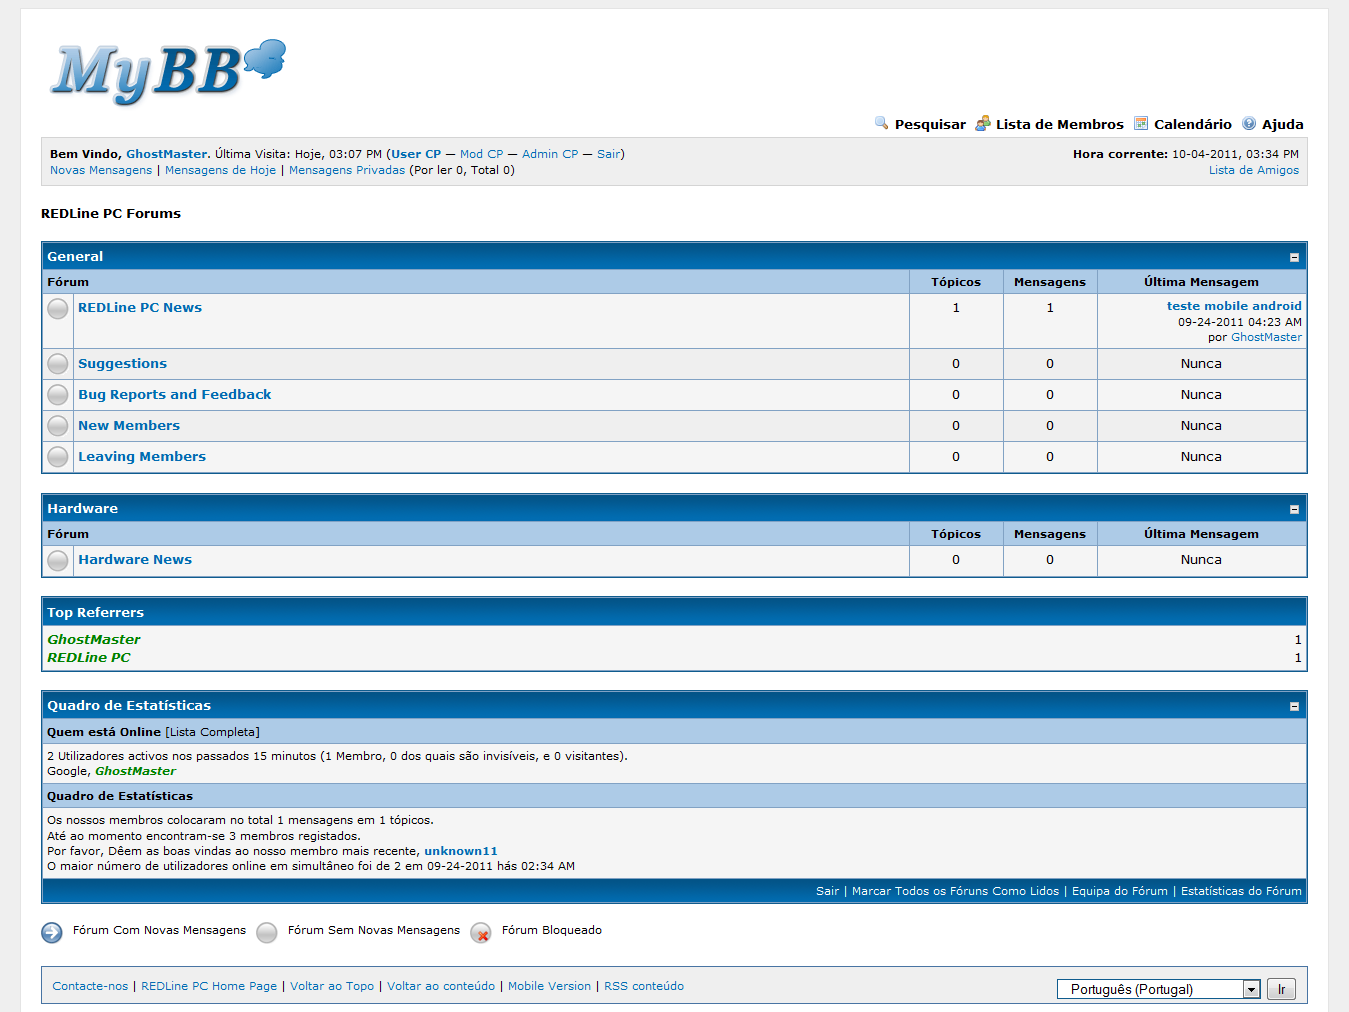Image resolution: width=1349 pixels, height=1012 pixels.
Task: Click the Contacte-nos footer link
Action: click(x=90, y=986)
